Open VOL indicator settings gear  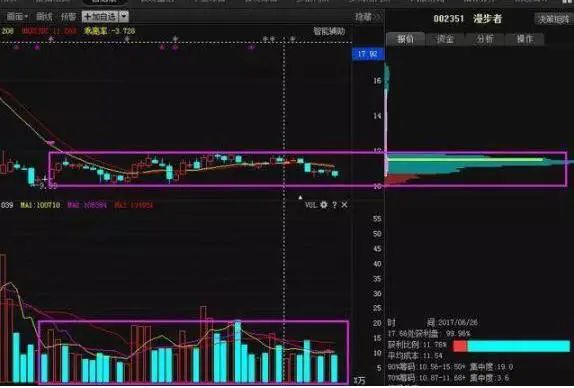pos(324,205)
